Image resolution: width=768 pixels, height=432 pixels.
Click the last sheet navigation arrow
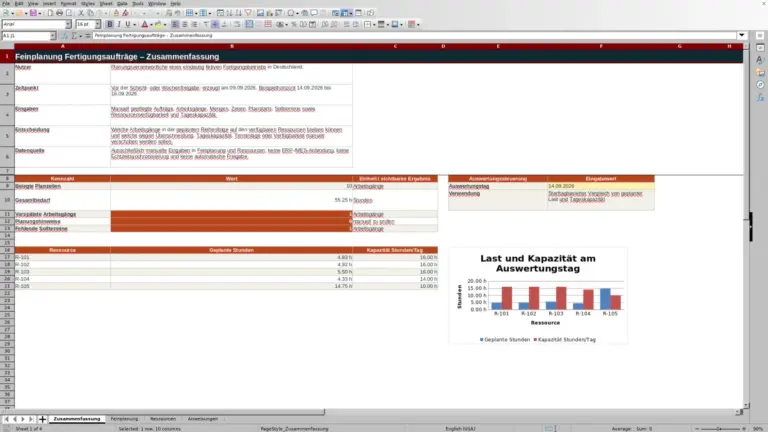click(x=31, y=419)
